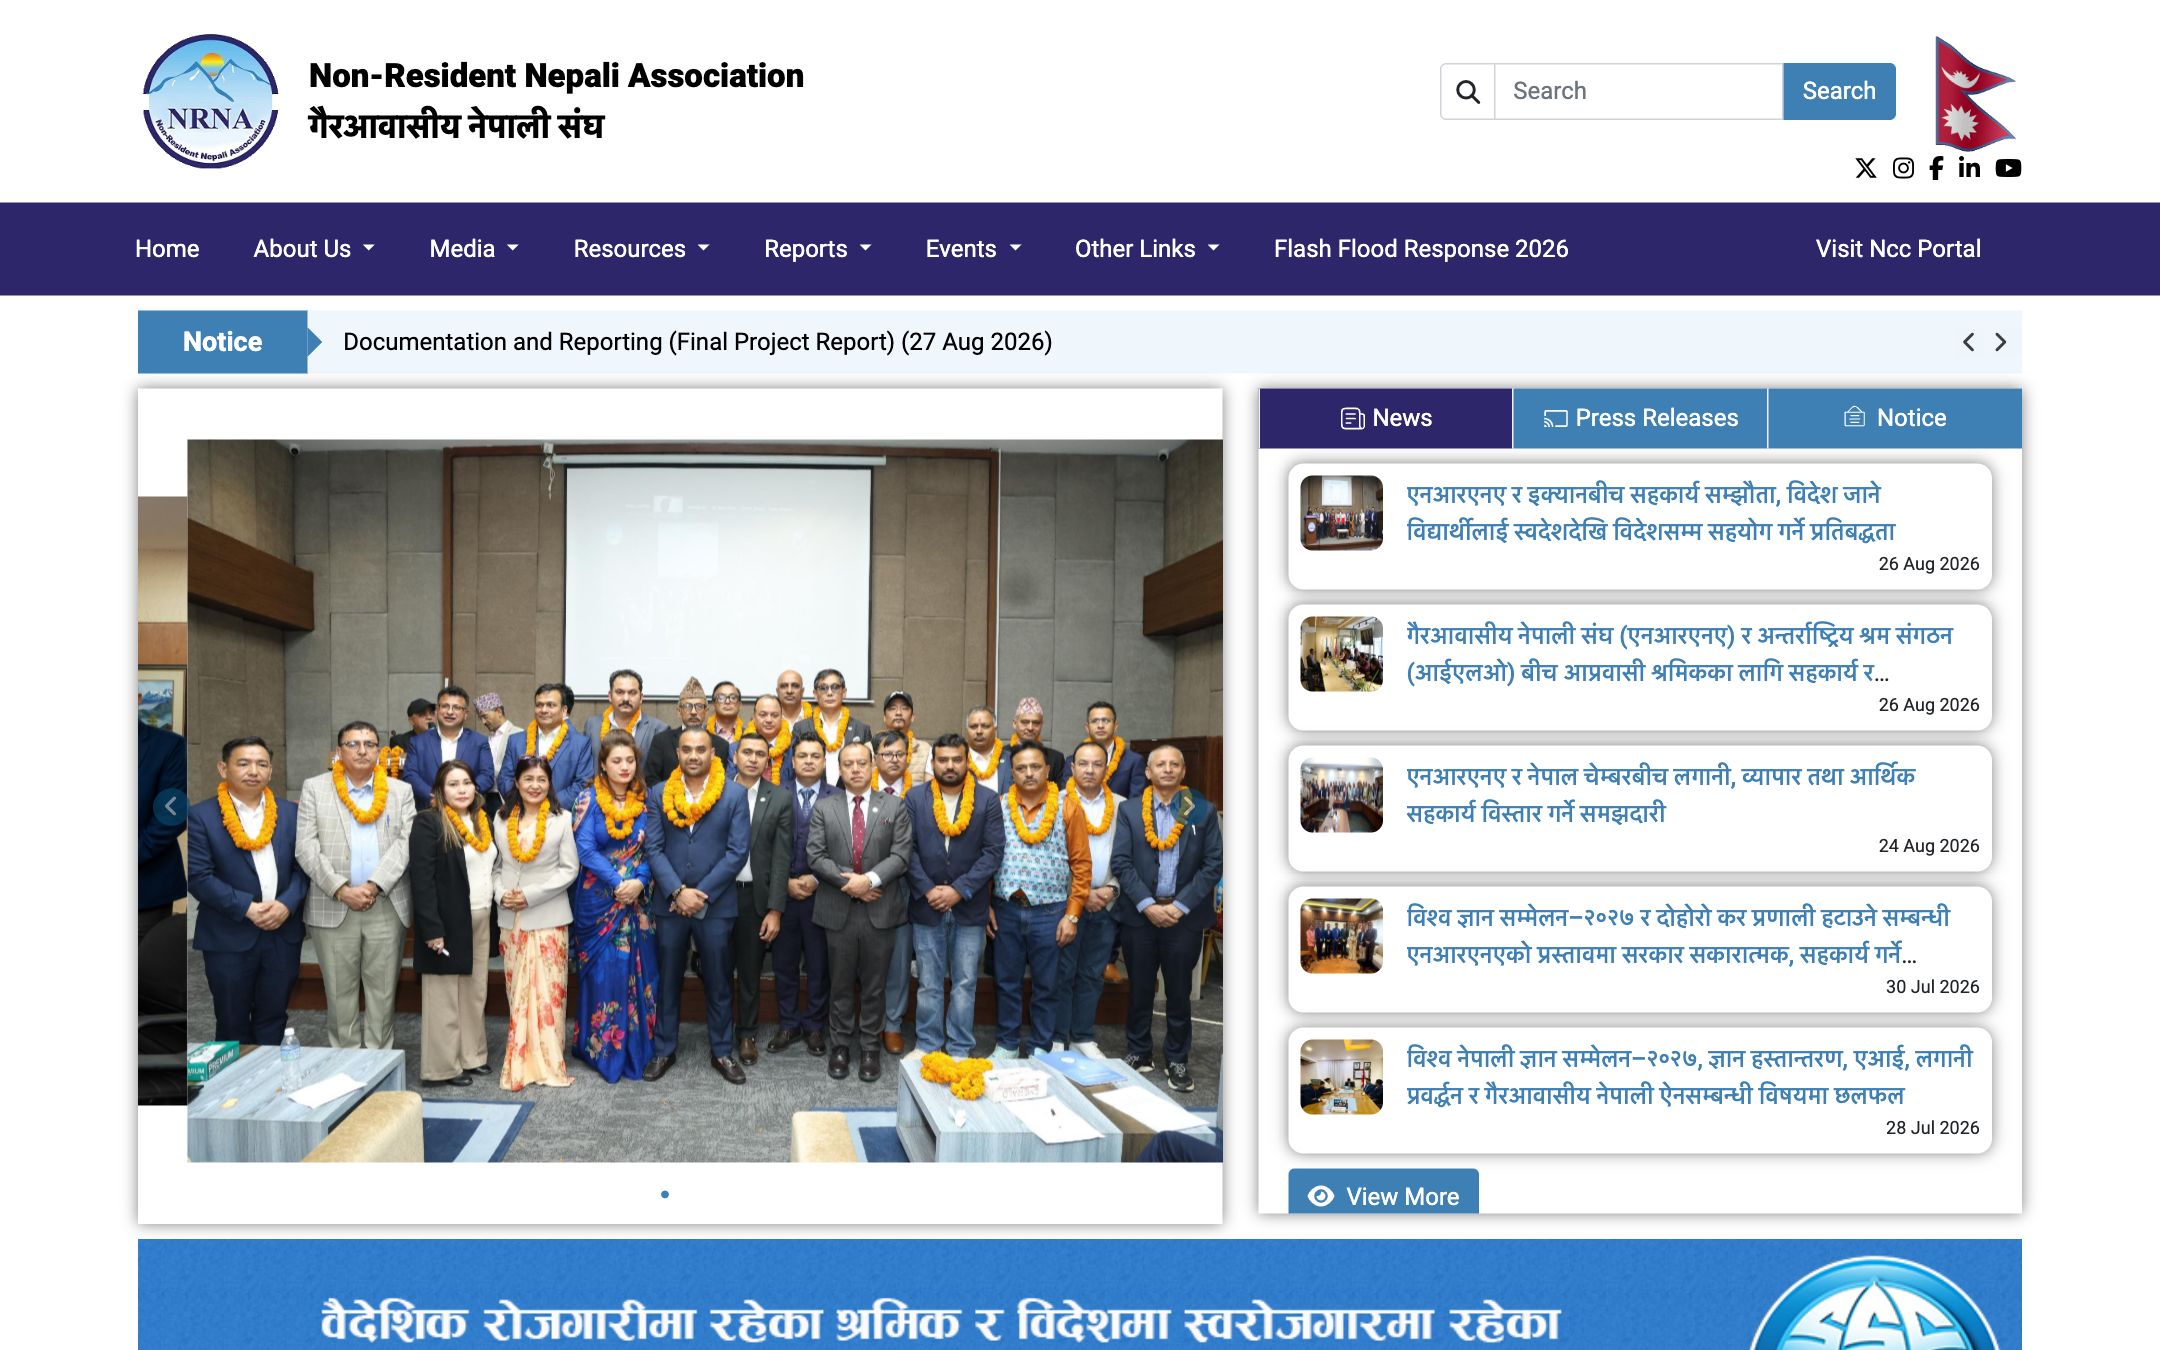Click the blue Search button
2160x1350 pixels.
point(1839,91)
